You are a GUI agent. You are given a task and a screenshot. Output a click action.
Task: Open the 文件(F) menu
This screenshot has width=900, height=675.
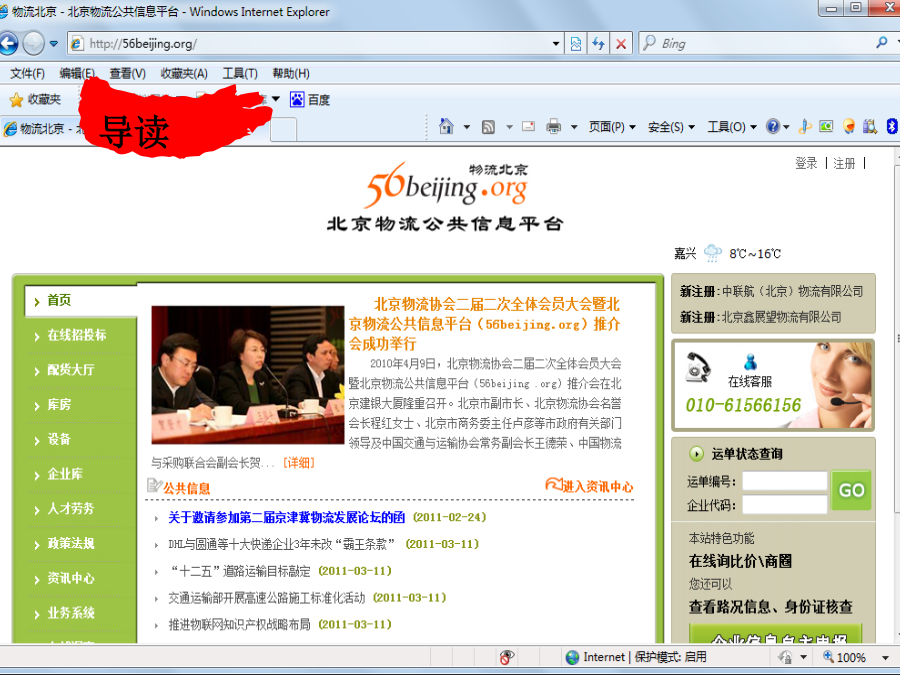(x=27, y=73)
